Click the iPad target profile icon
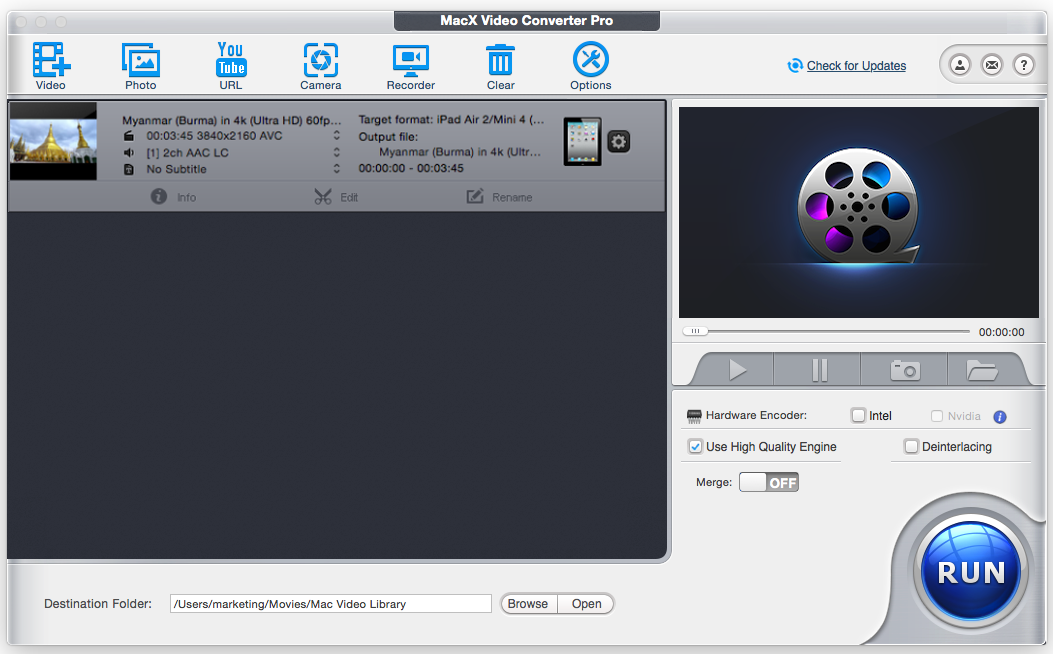Screen dimensions: 1053x654 582,142
